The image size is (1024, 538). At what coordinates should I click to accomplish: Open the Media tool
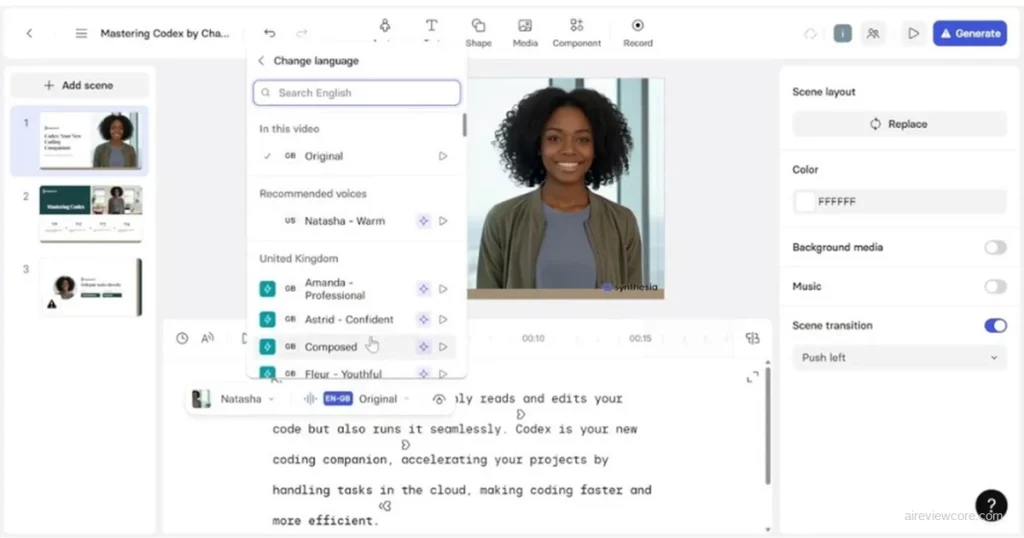tap(525, 33)
